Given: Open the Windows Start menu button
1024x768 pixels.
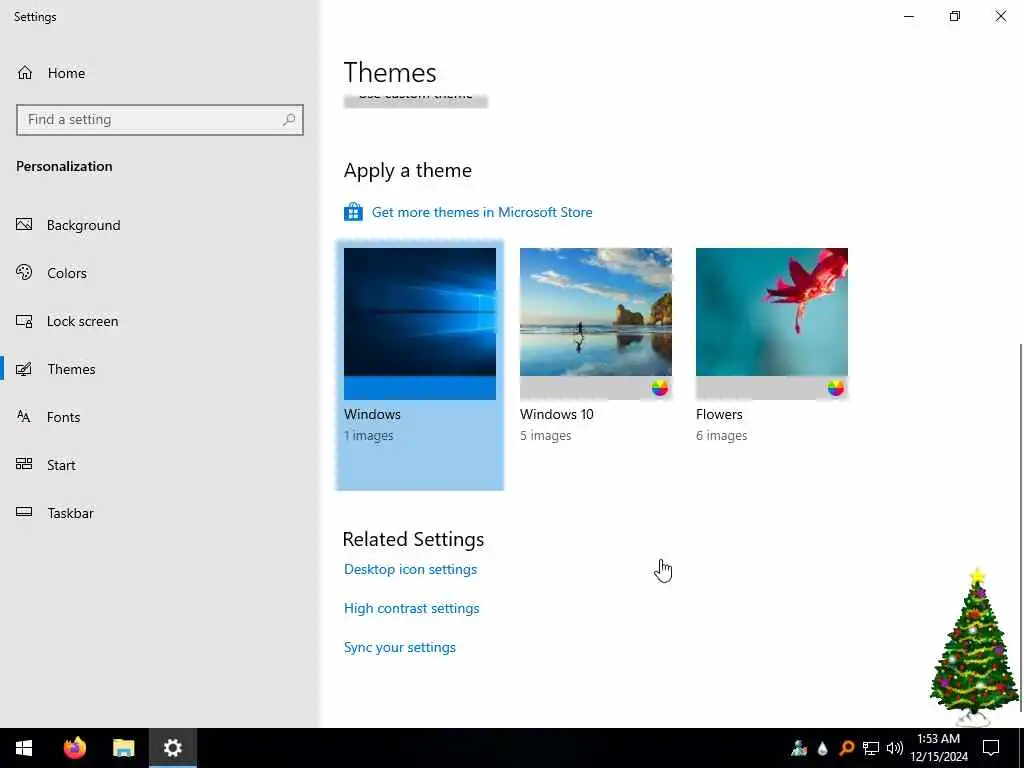Looking at the screenshot, I should coord(24,748).
